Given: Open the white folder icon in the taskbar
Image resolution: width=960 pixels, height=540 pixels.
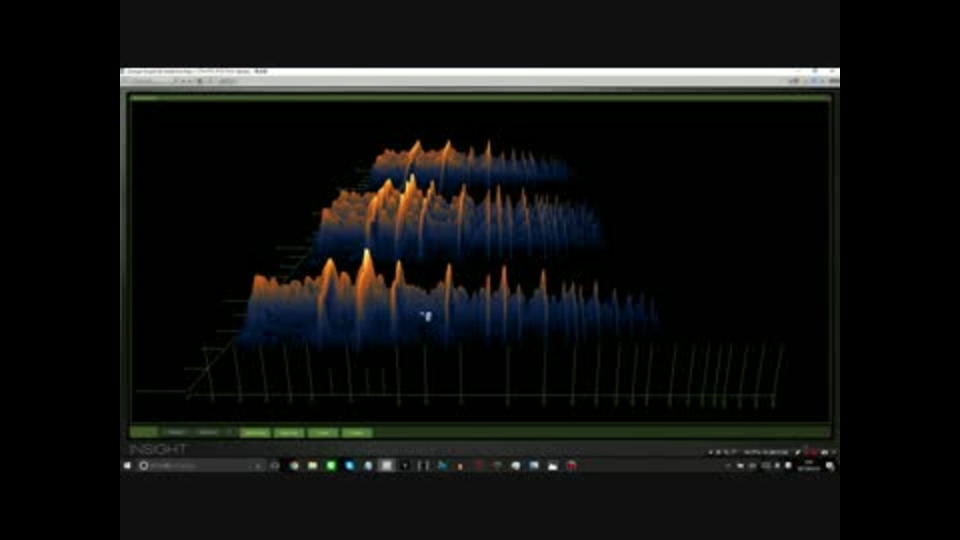Looking at the screenshot, I should click(553, 466).
